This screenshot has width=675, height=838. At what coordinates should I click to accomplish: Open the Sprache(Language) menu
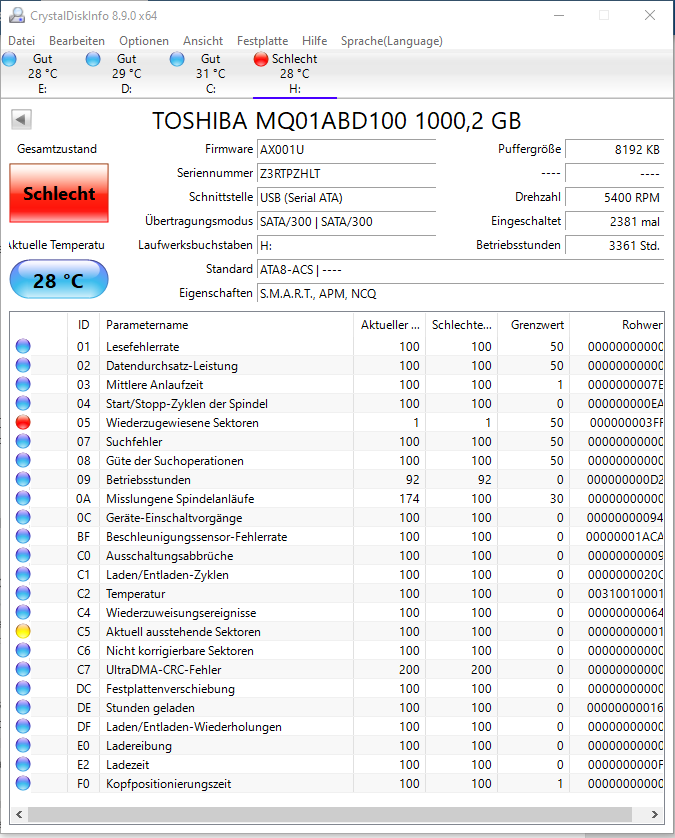tap(392, 41)
